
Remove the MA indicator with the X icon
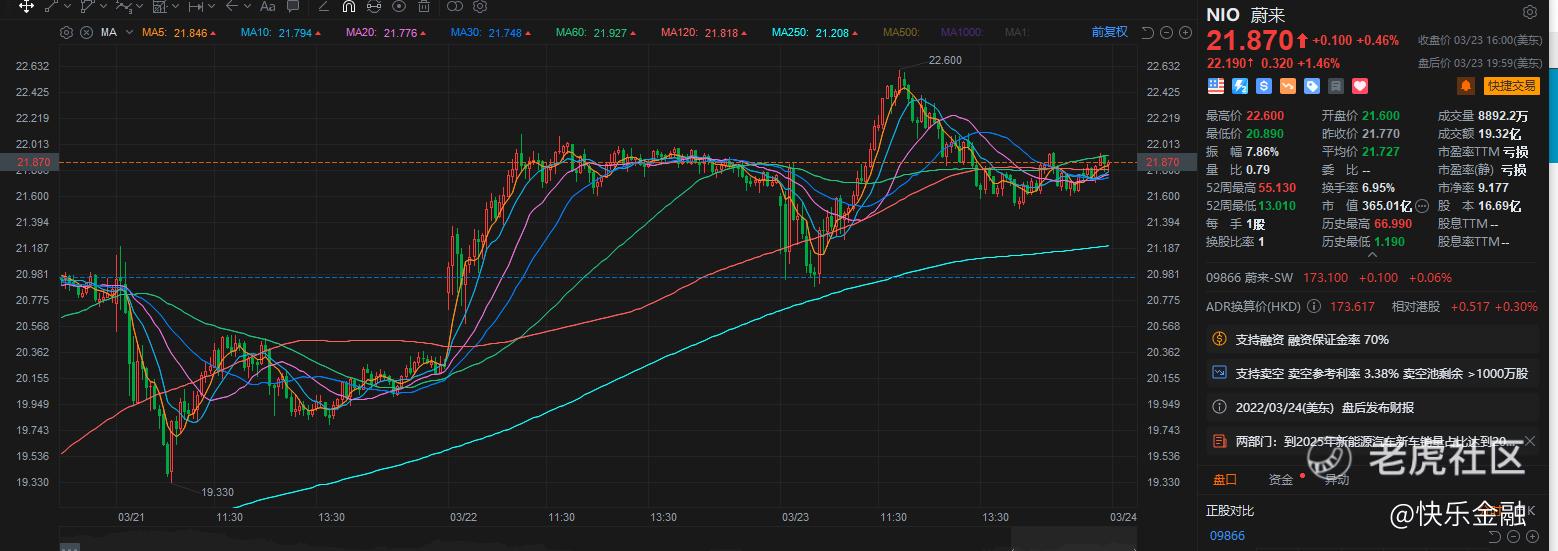click(x=86, y=32)
